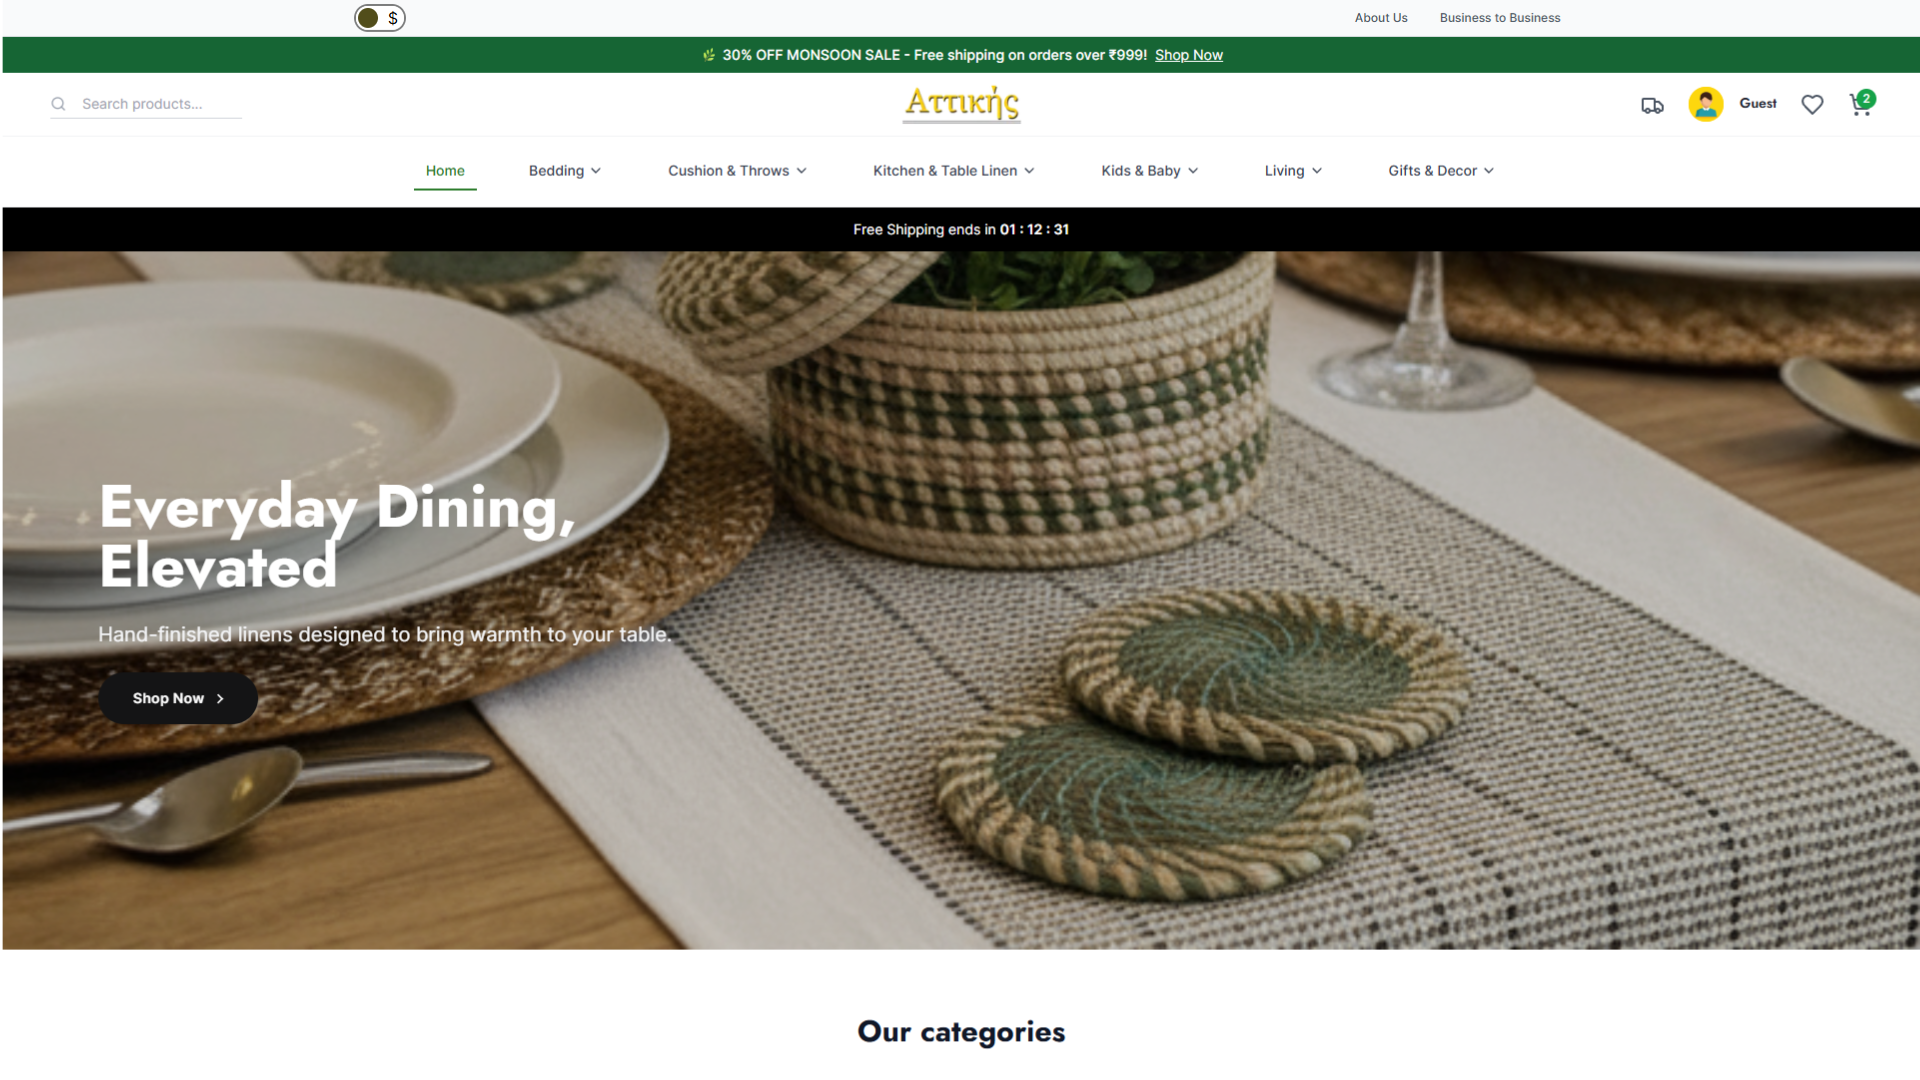1920x1080 pixels.
Task: Open the Business to Business link
Action: click(x=1499, y=18)
